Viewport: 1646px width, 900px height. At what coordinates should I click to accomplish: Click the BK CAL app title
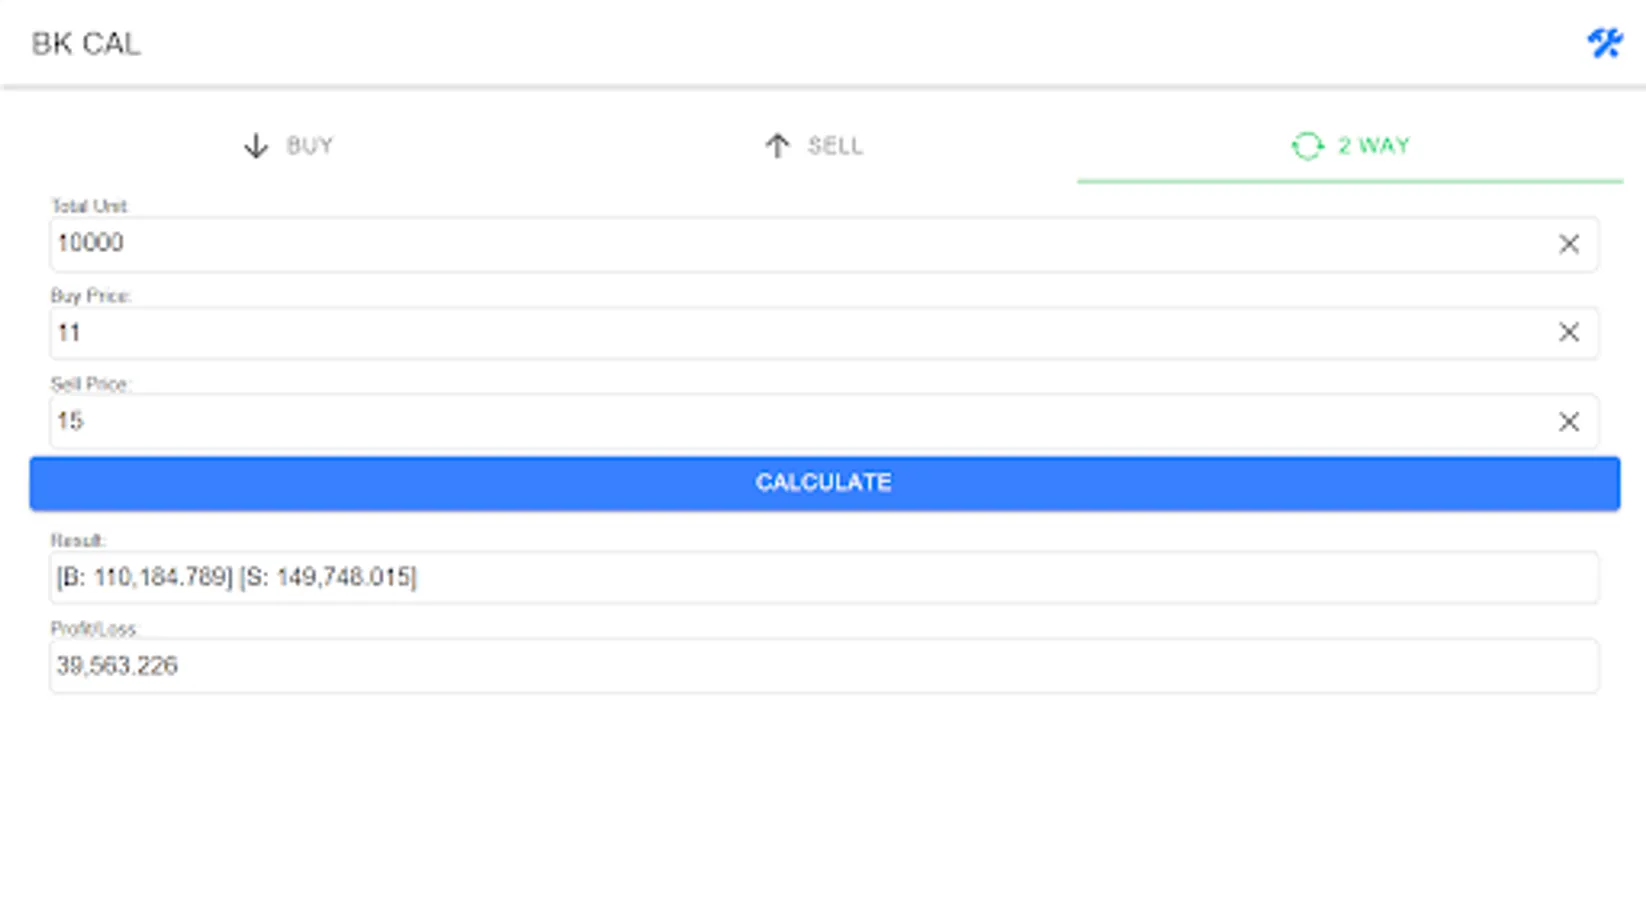[x=86, y=44]
